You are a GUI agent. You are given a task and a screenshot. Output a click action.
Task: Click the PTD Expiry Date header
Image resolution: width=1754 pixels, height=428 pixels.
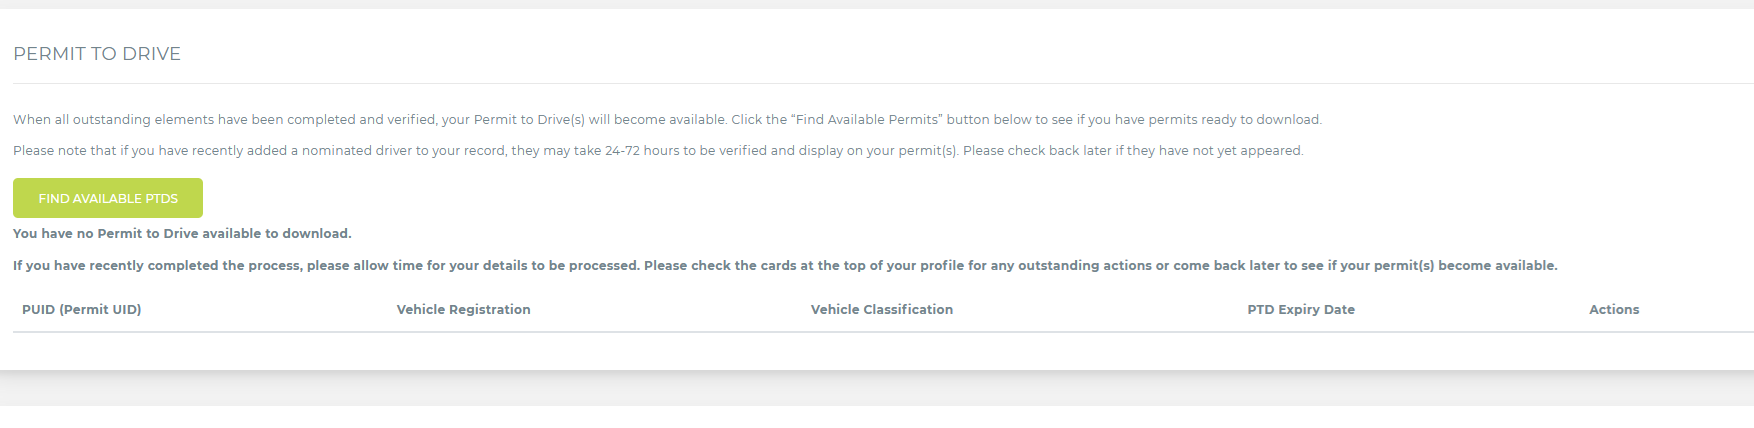pyautogui.click(x=1300, y=310)
